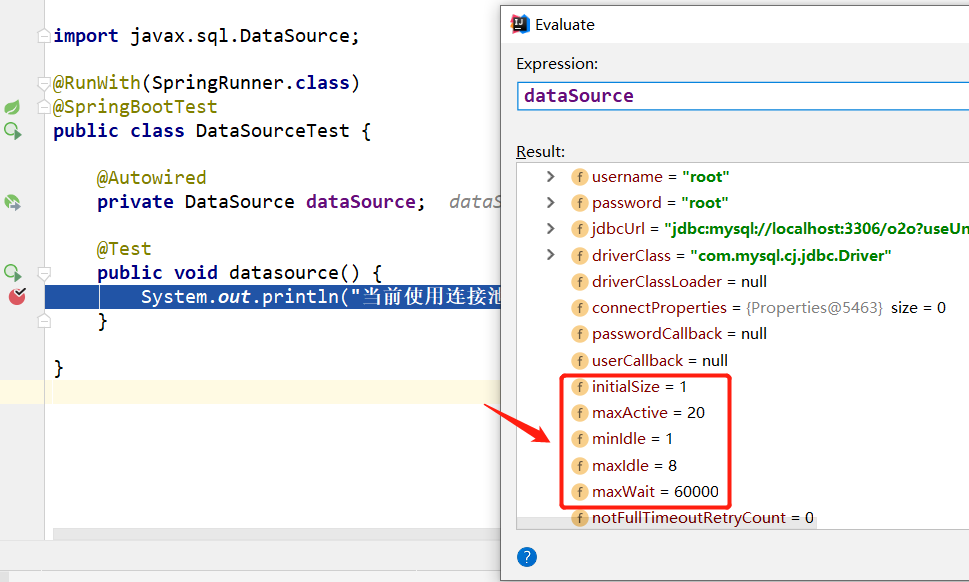Remove the red breakpoint on the println line

(17, 297)
